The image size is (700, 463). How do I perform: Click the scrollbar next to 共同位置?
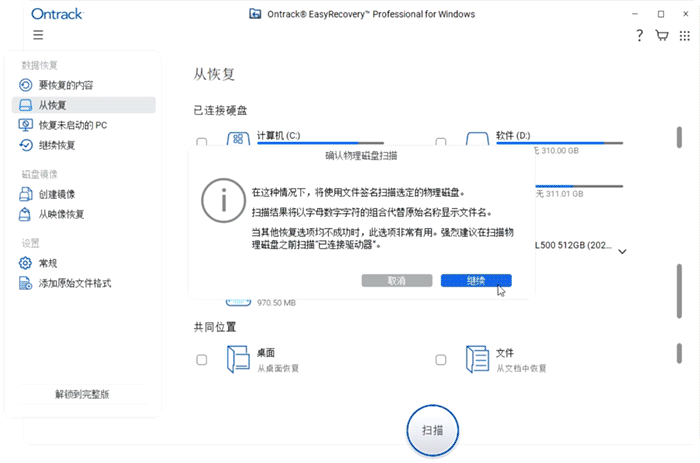point(679,354)
